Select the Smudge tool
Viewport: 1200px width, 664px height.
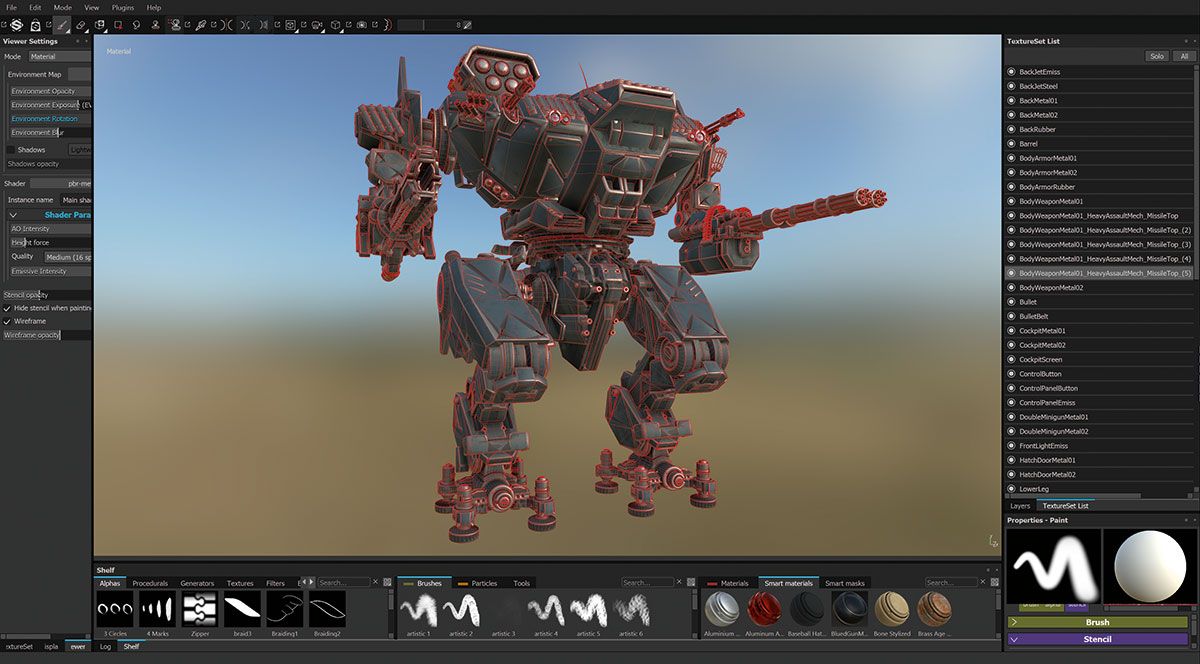(135, 25)
